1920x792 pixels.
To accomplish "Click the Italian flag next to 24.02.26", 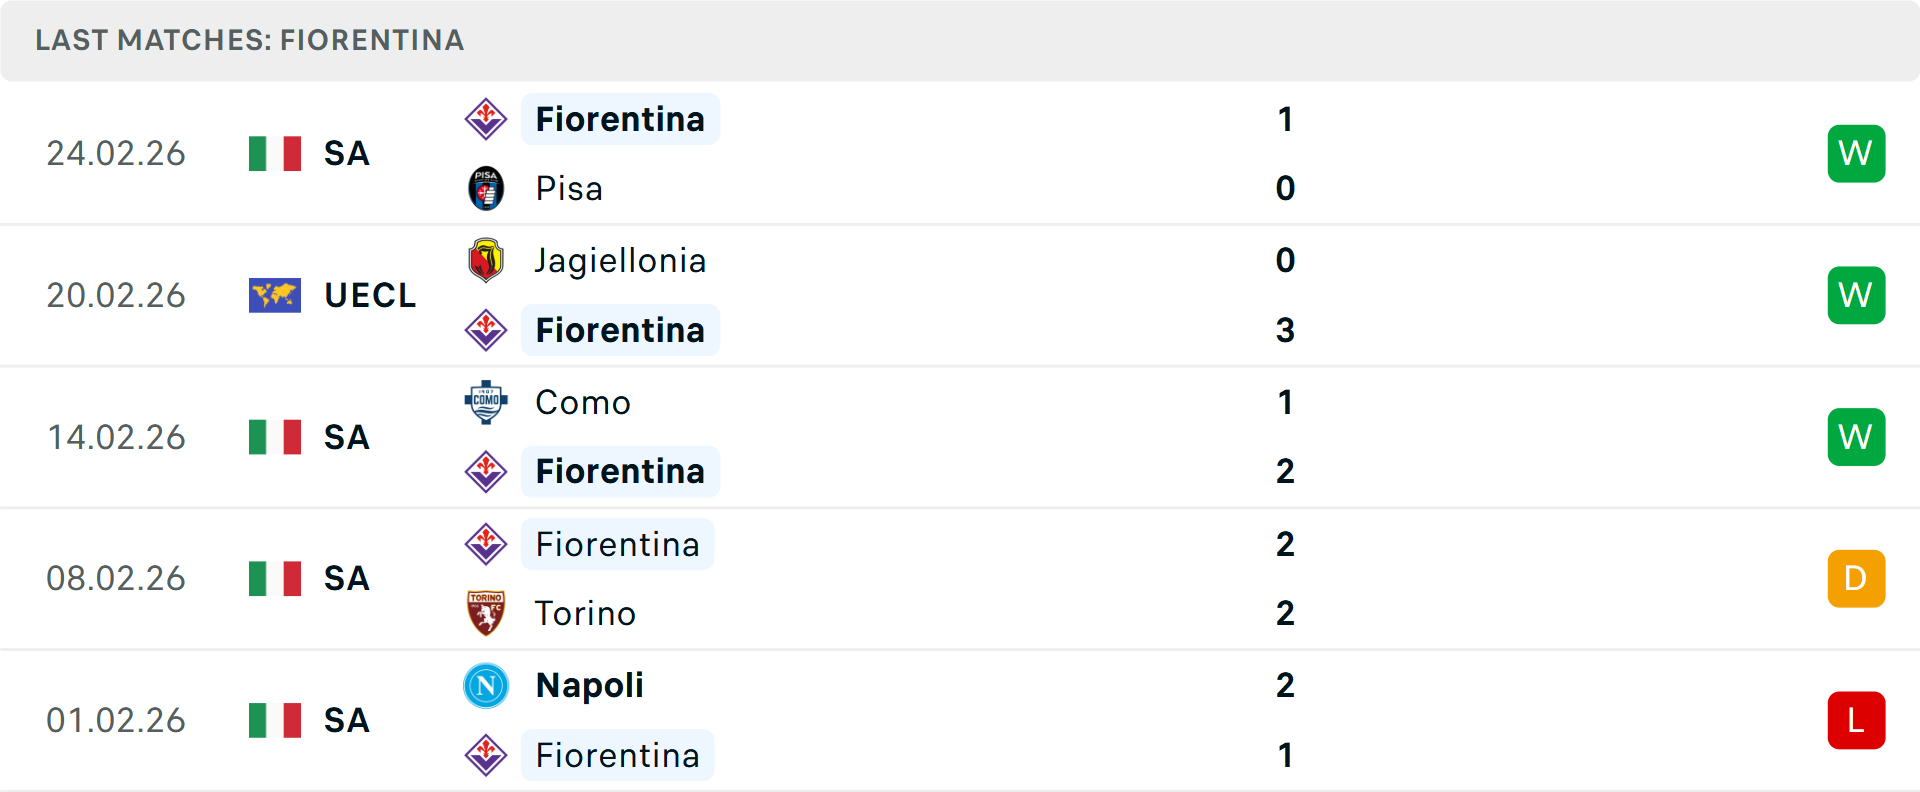I will pos(275,153).
